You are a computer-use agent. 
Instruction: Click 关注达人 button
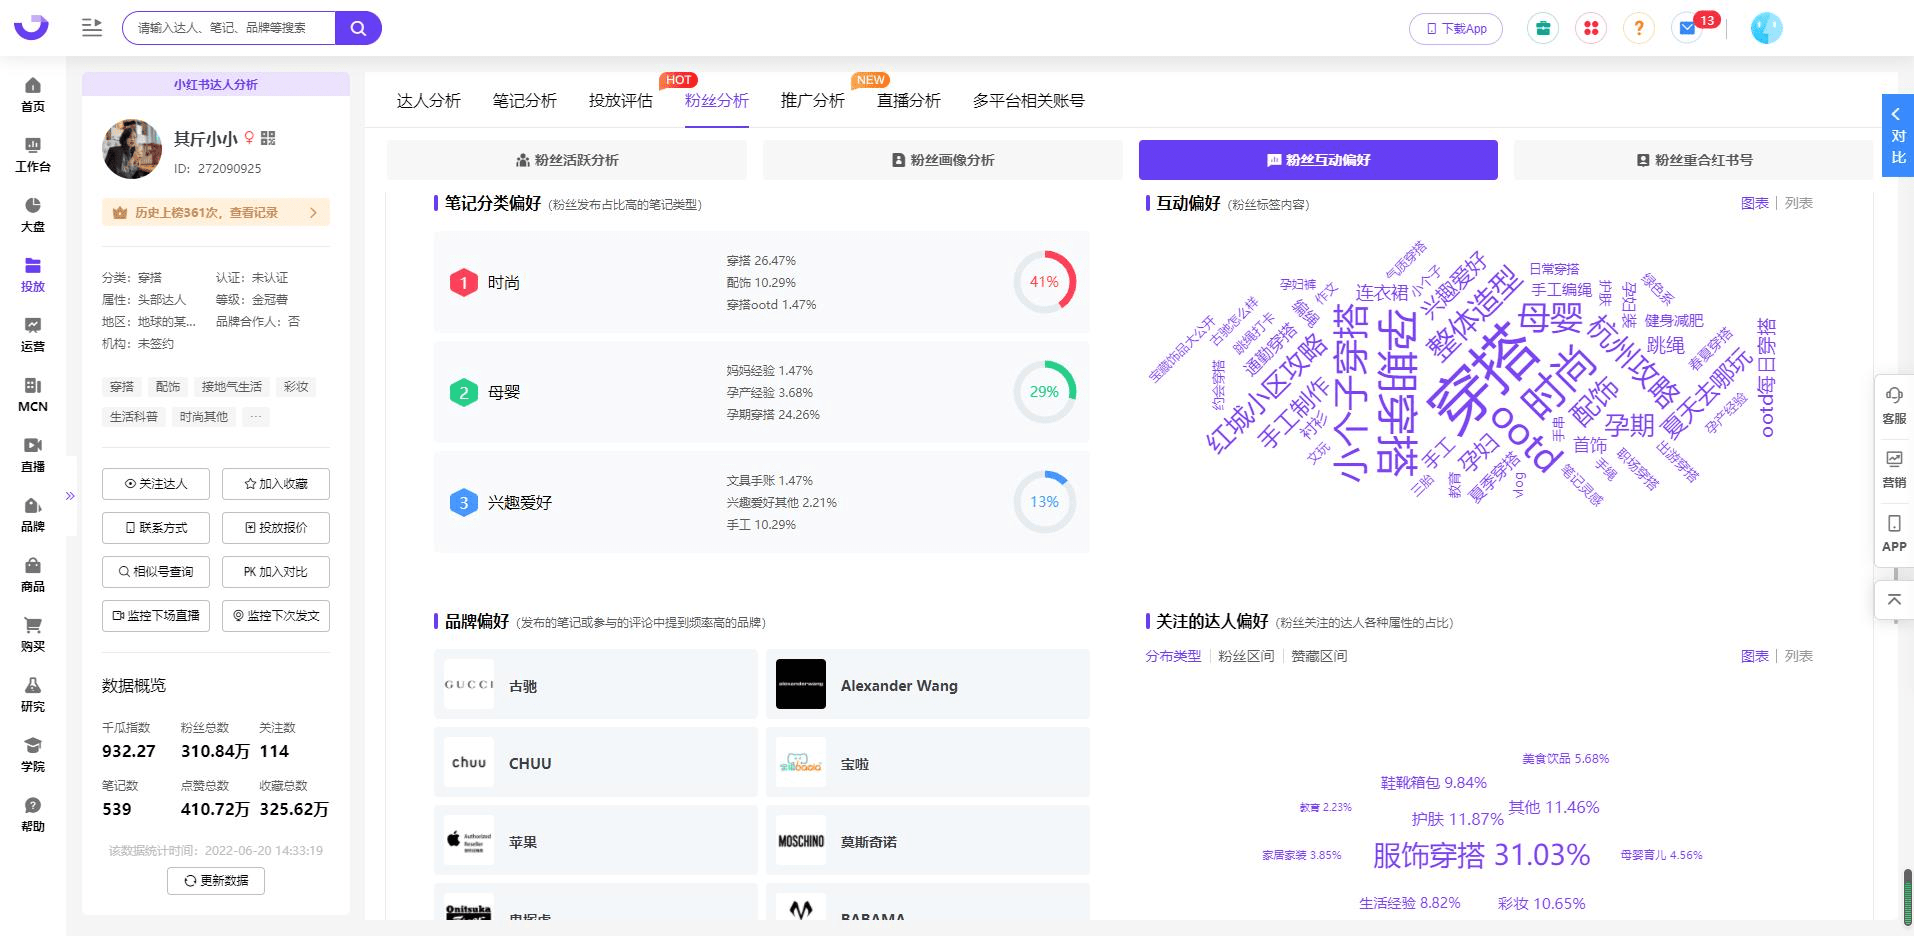[156, 484]
